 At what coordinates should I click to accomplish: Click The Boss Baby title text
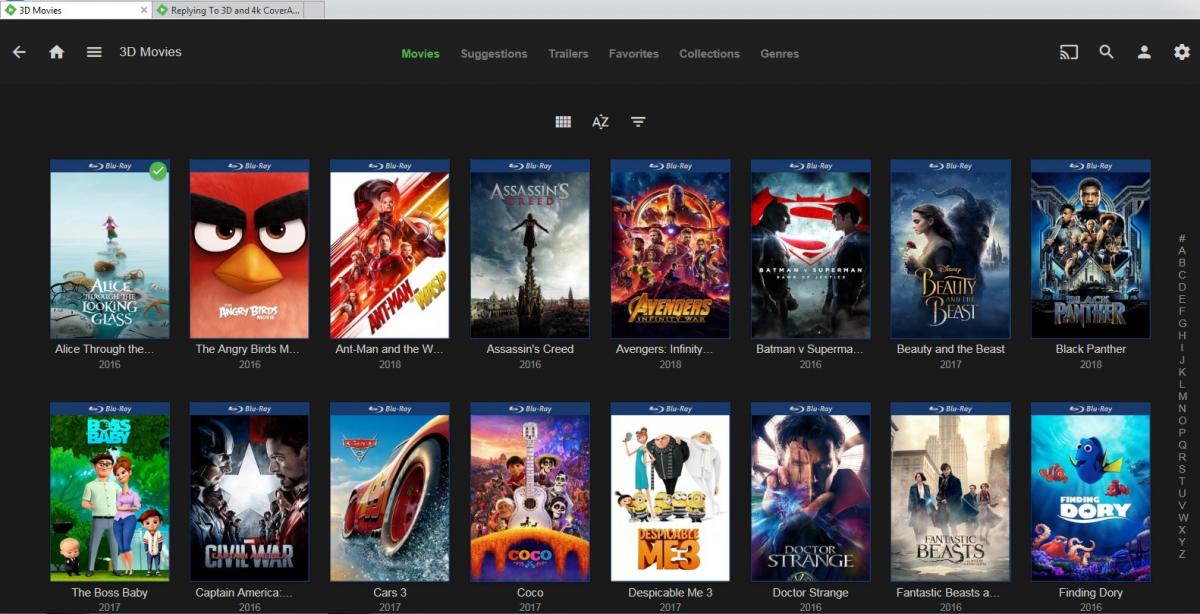point(110,593)
